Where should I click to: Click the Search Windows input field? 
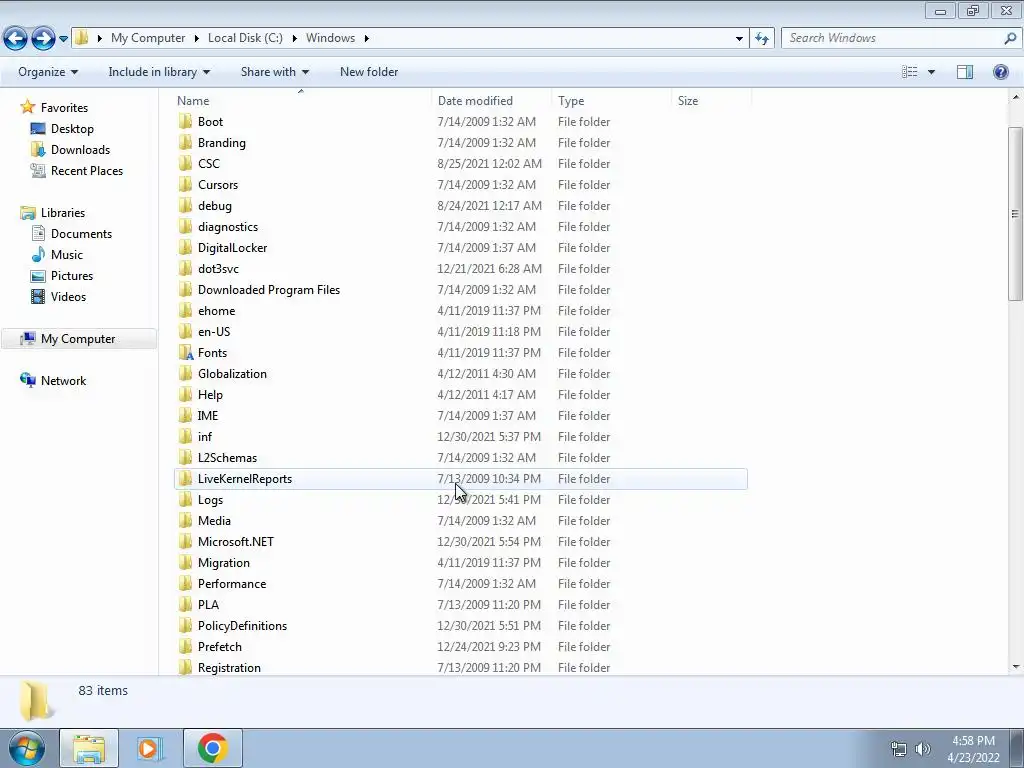[x=891, y=38]
